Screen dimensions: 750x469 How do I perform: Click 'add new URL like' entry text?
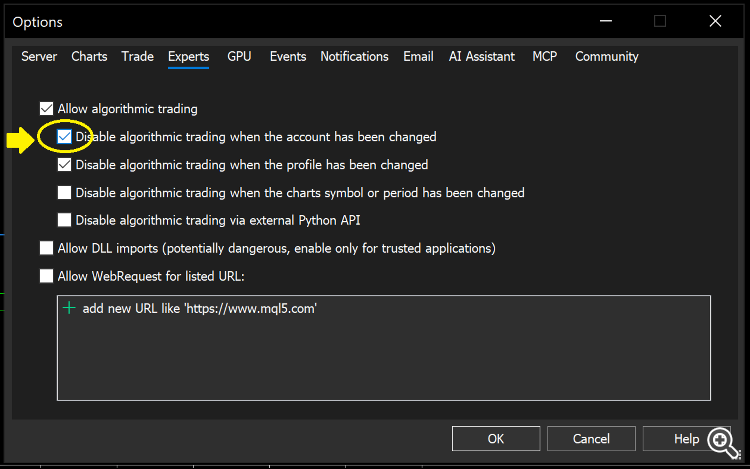199,308
